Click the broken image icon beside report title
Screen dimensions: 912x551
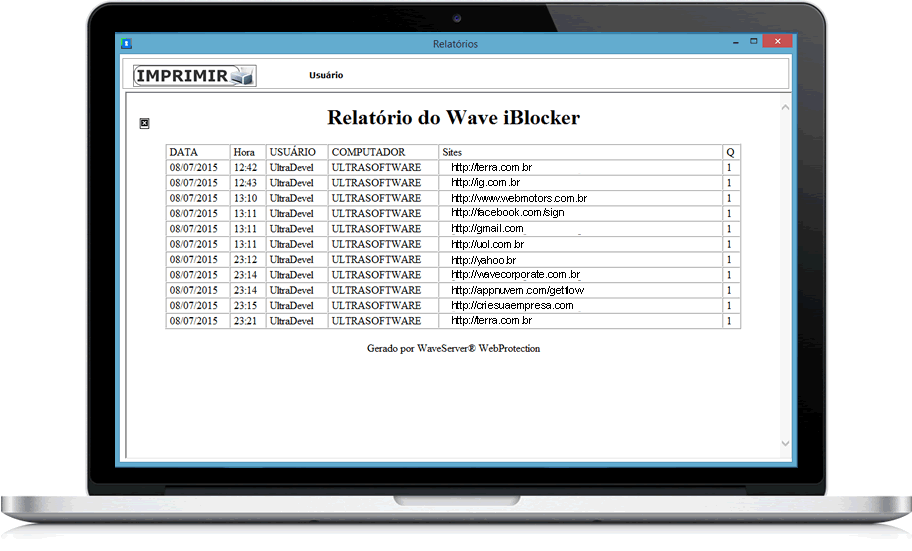[144, 123]
